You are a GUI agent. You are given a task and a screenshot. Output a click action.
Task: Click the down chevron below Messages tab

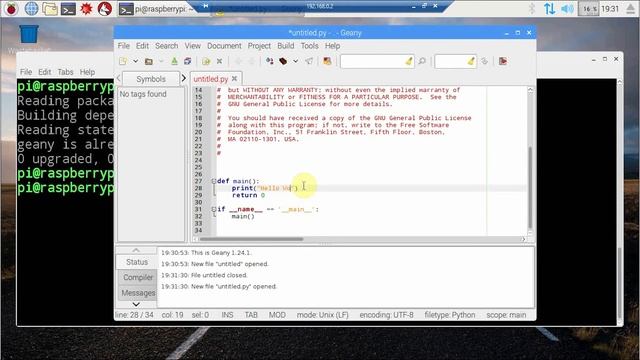136,304
